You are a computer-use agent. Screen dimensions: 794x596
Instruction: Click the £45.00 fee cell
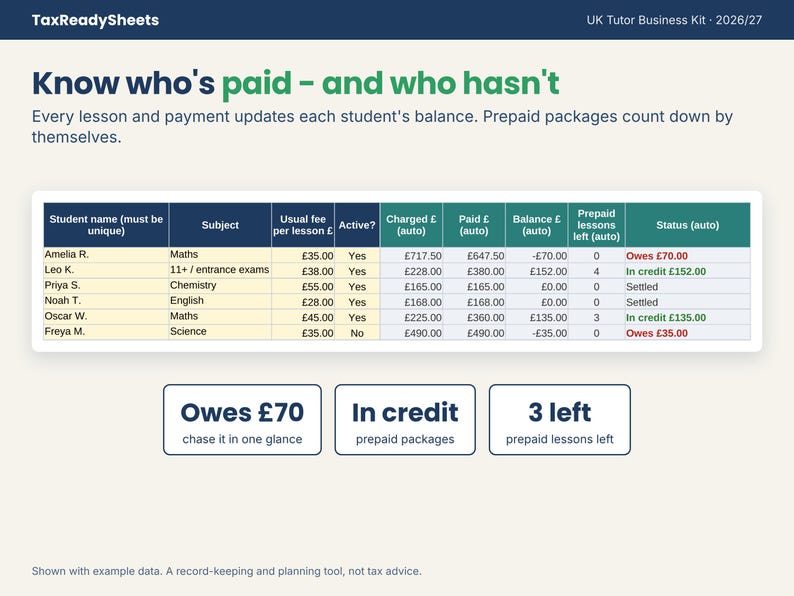303,317
